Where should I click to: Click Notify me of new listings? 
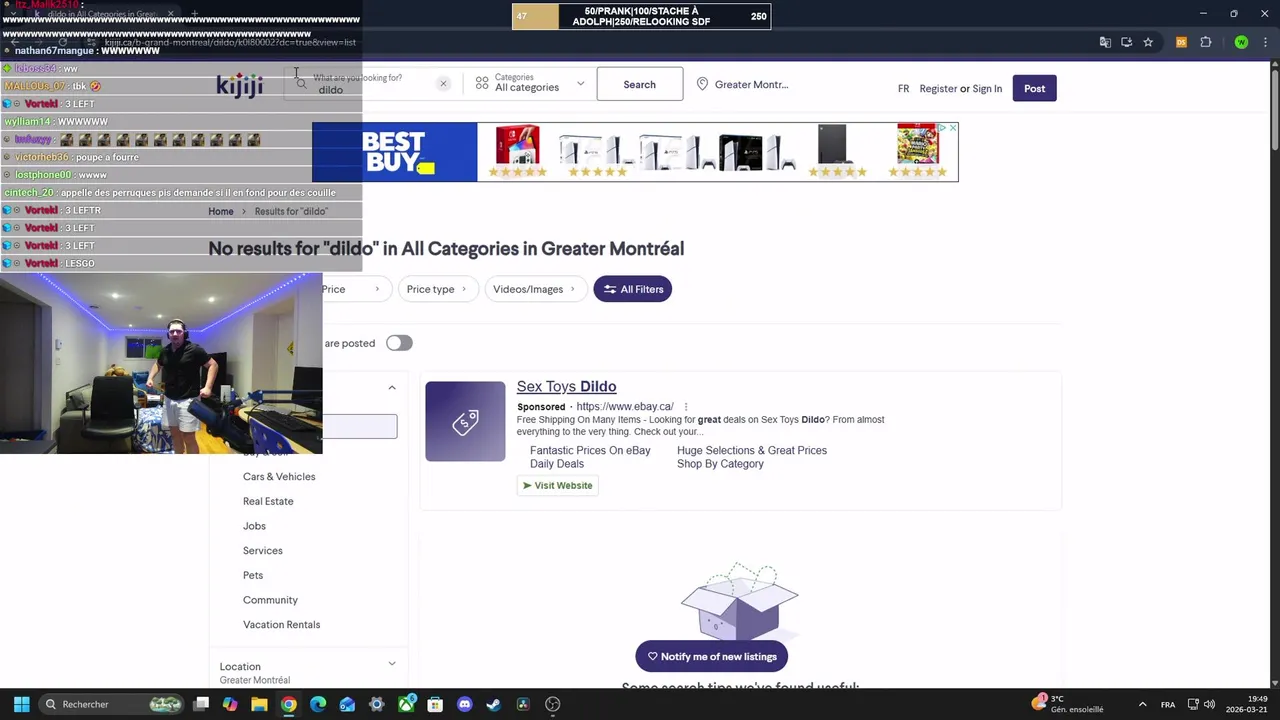click(x=712, y=657)
